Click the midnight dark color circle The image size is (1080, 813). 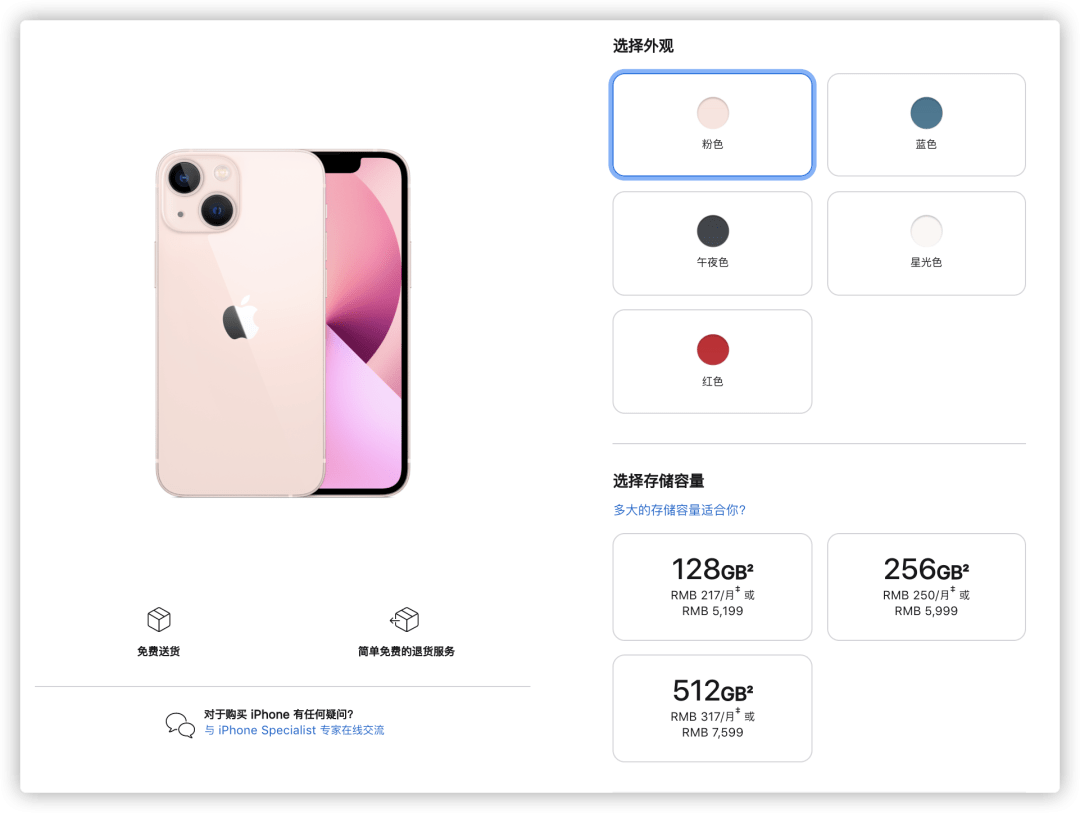(x=712, y=231)
